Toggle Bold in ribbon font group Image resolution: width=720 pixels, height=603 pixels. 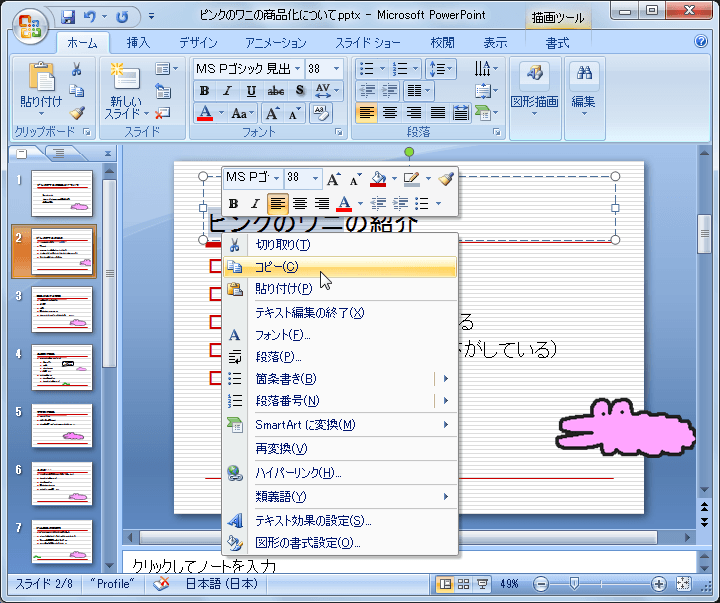(x=204, y=90)
